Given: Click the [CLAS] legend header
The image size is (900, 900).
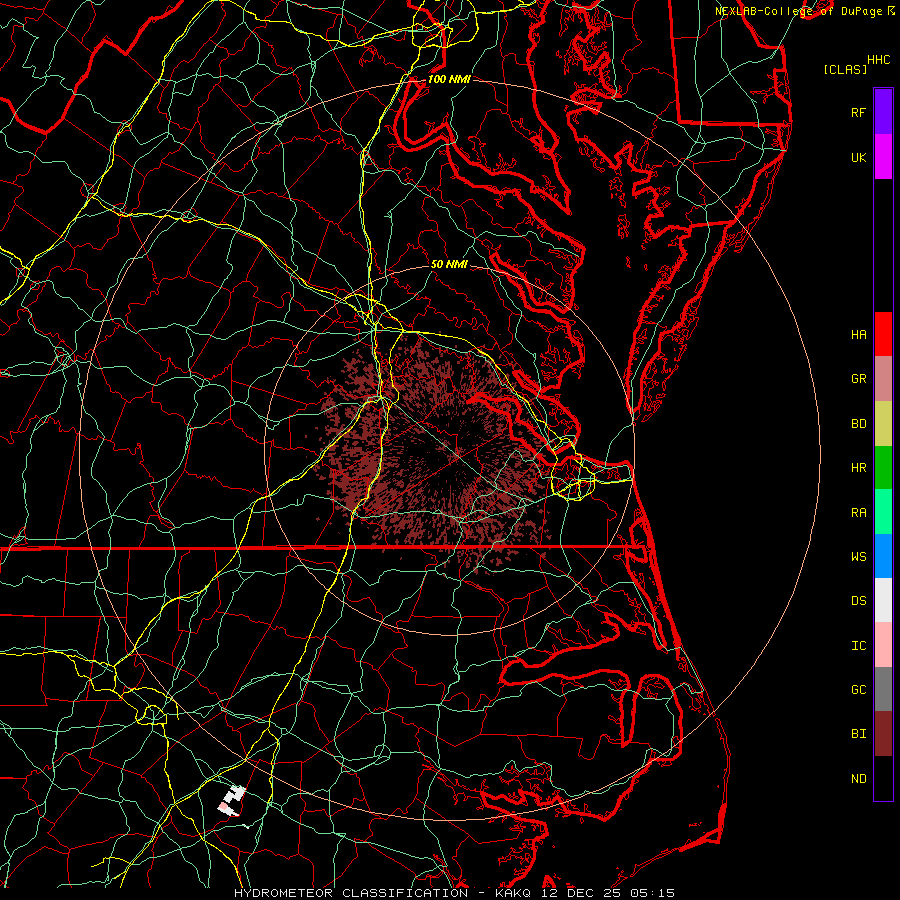Looking at the screenshot, I should [845, 69].
